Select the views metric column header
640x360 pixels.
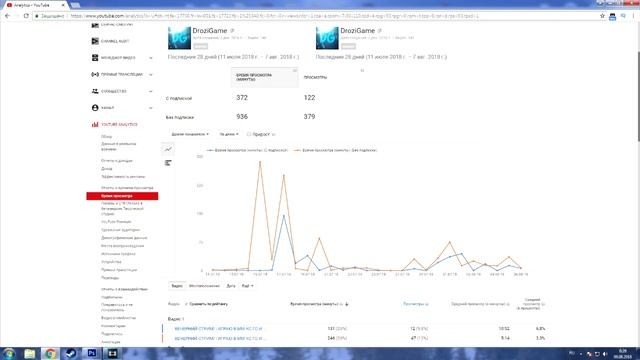315,78
